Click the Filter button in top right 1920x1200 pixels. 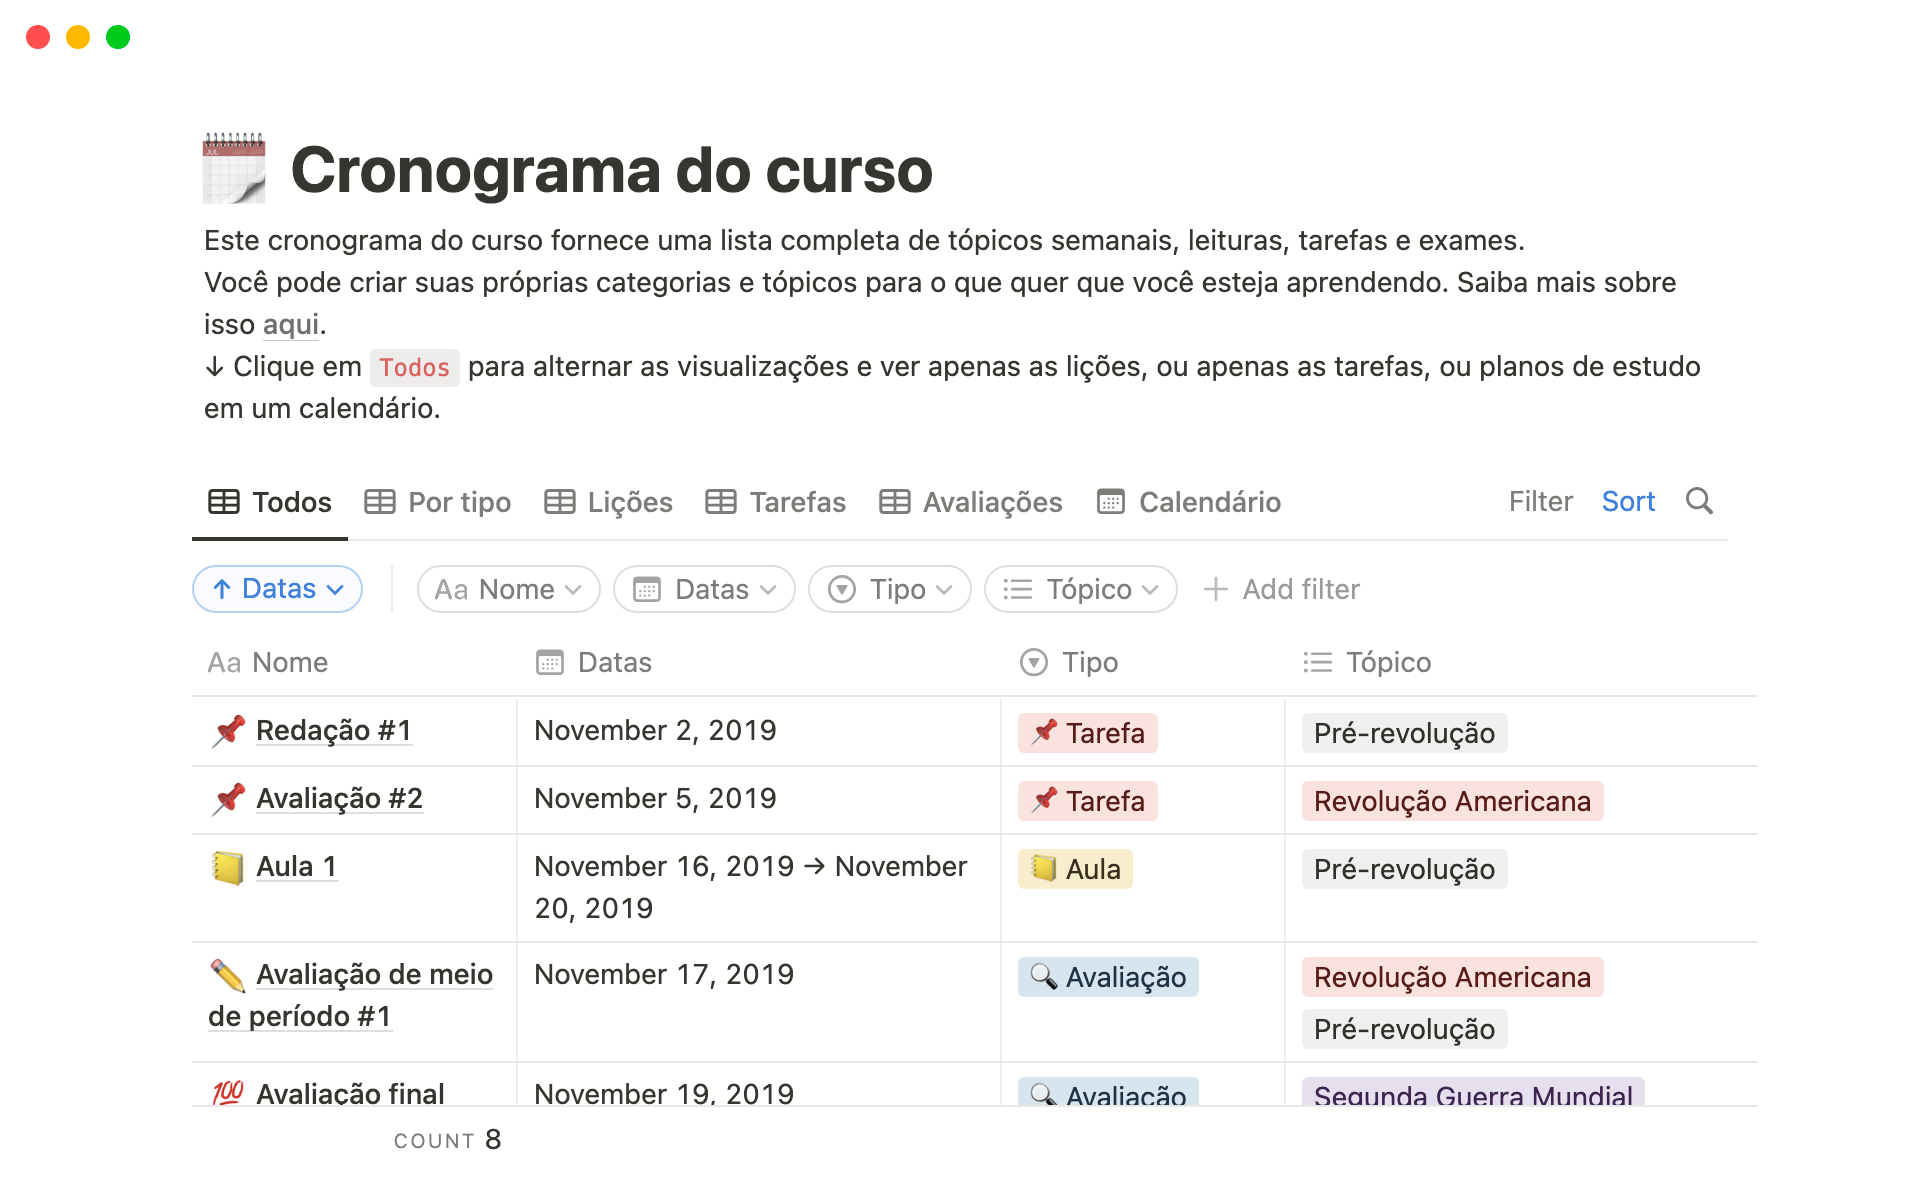click(x=1540, y=500)
